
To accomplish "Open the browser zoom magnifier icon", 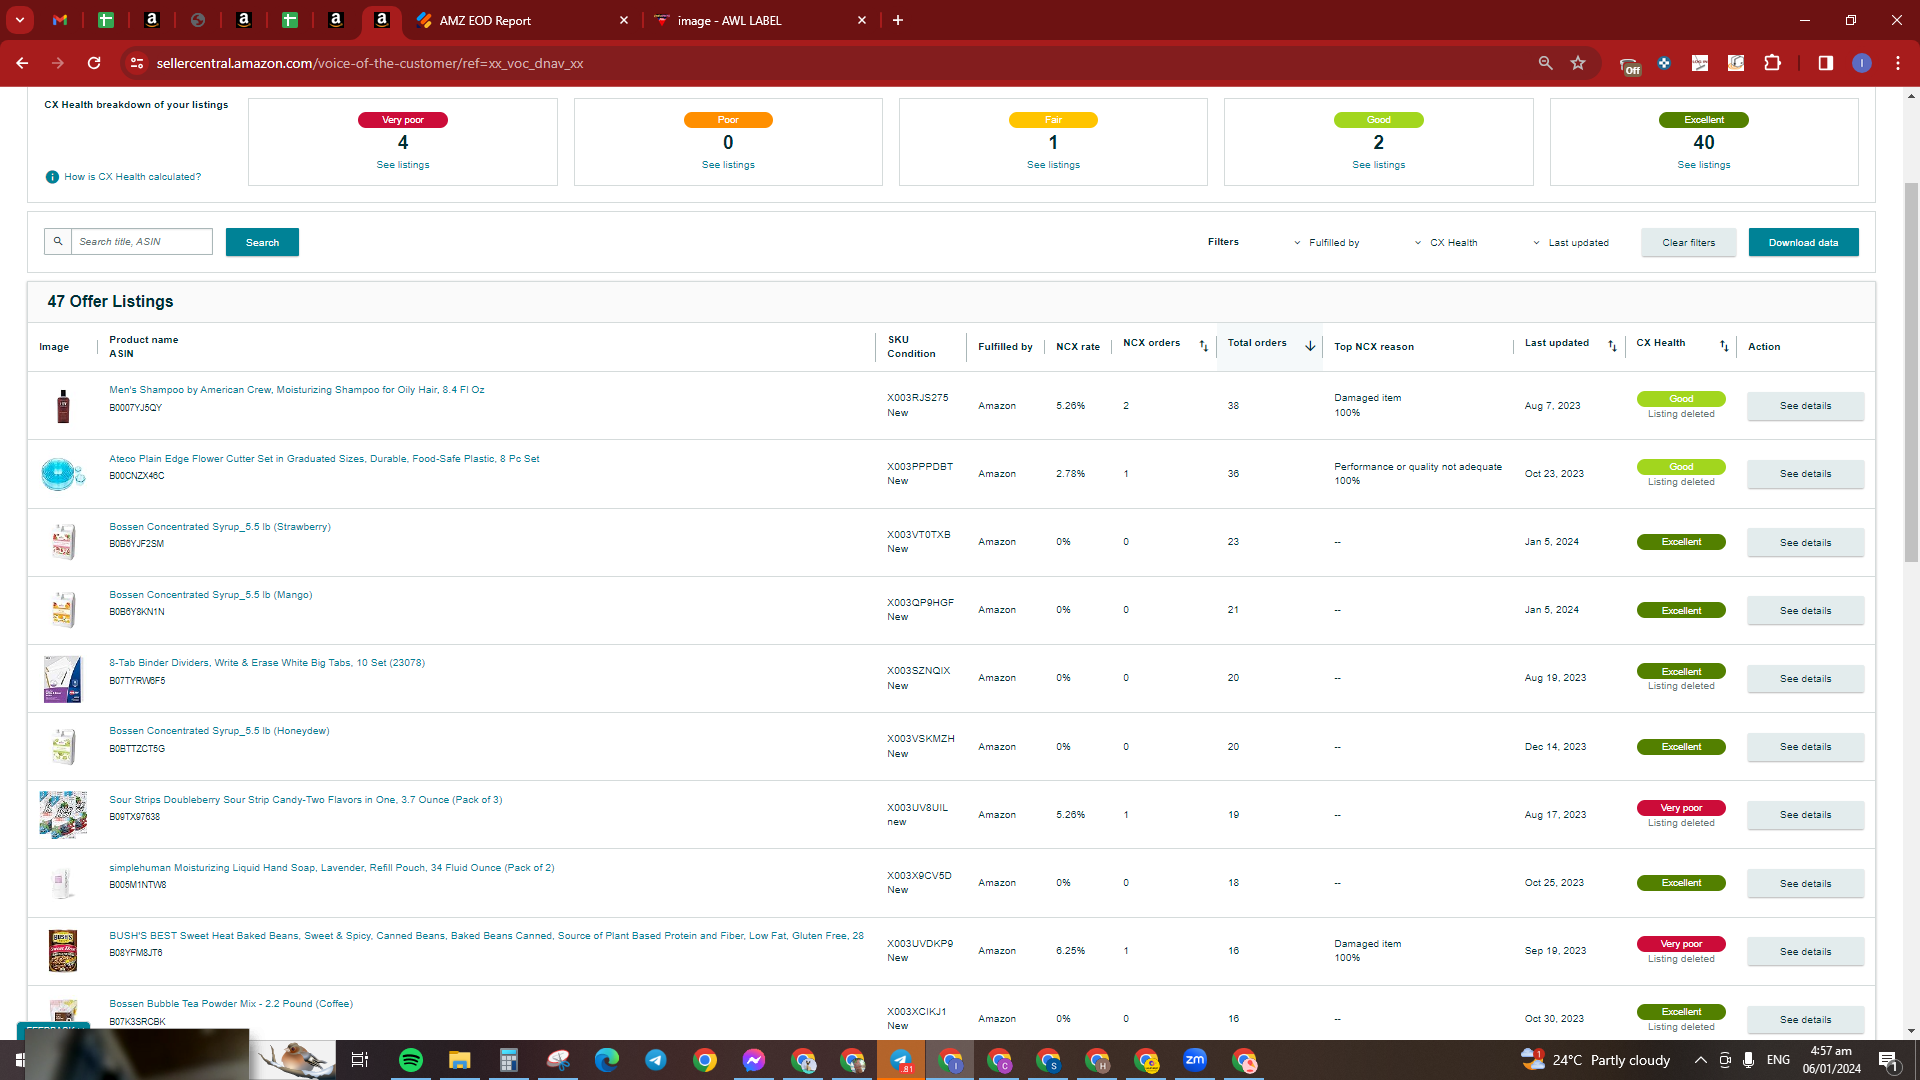I will tap(1545, 63).
